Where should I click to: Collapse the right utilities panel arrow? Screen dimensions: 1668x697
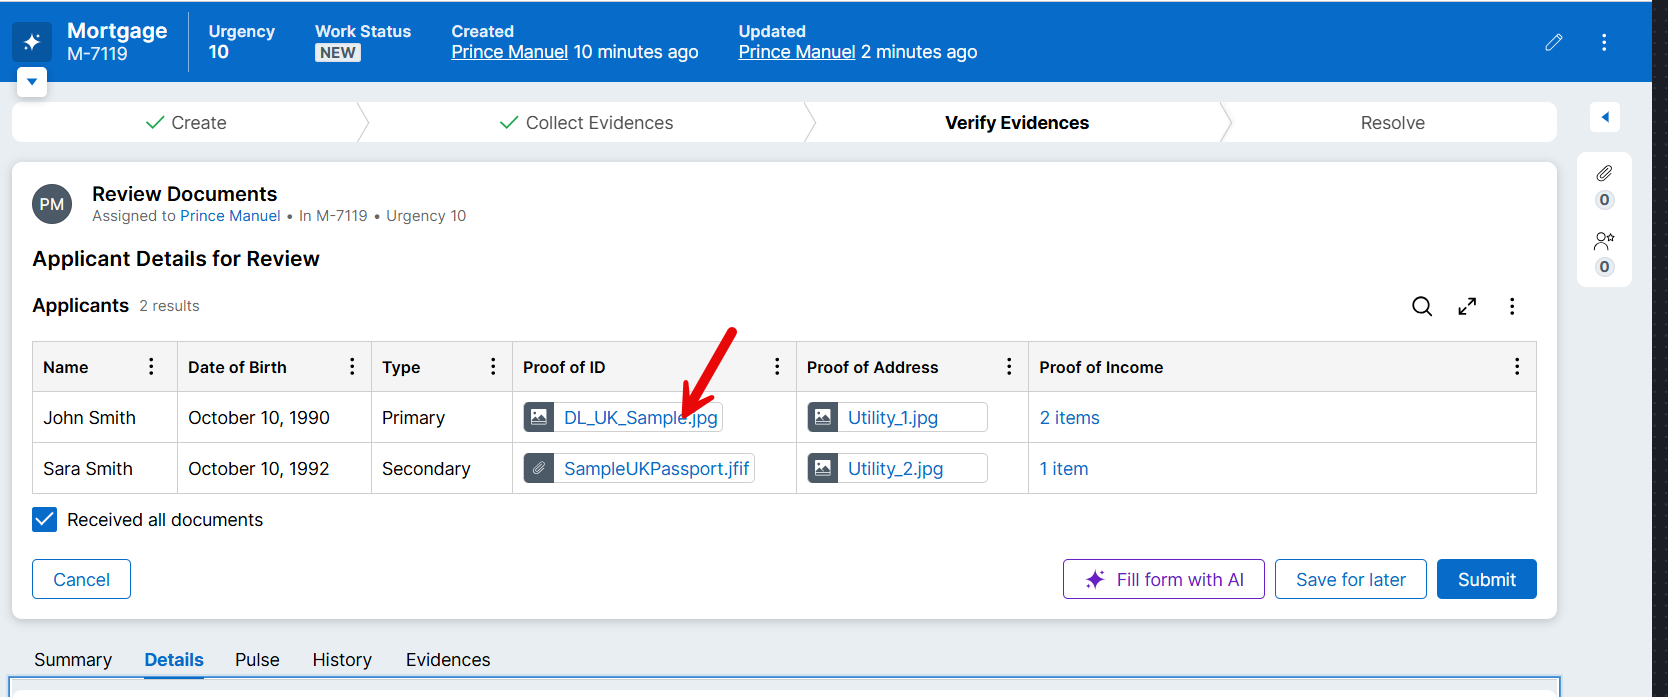click(1605, 117)
